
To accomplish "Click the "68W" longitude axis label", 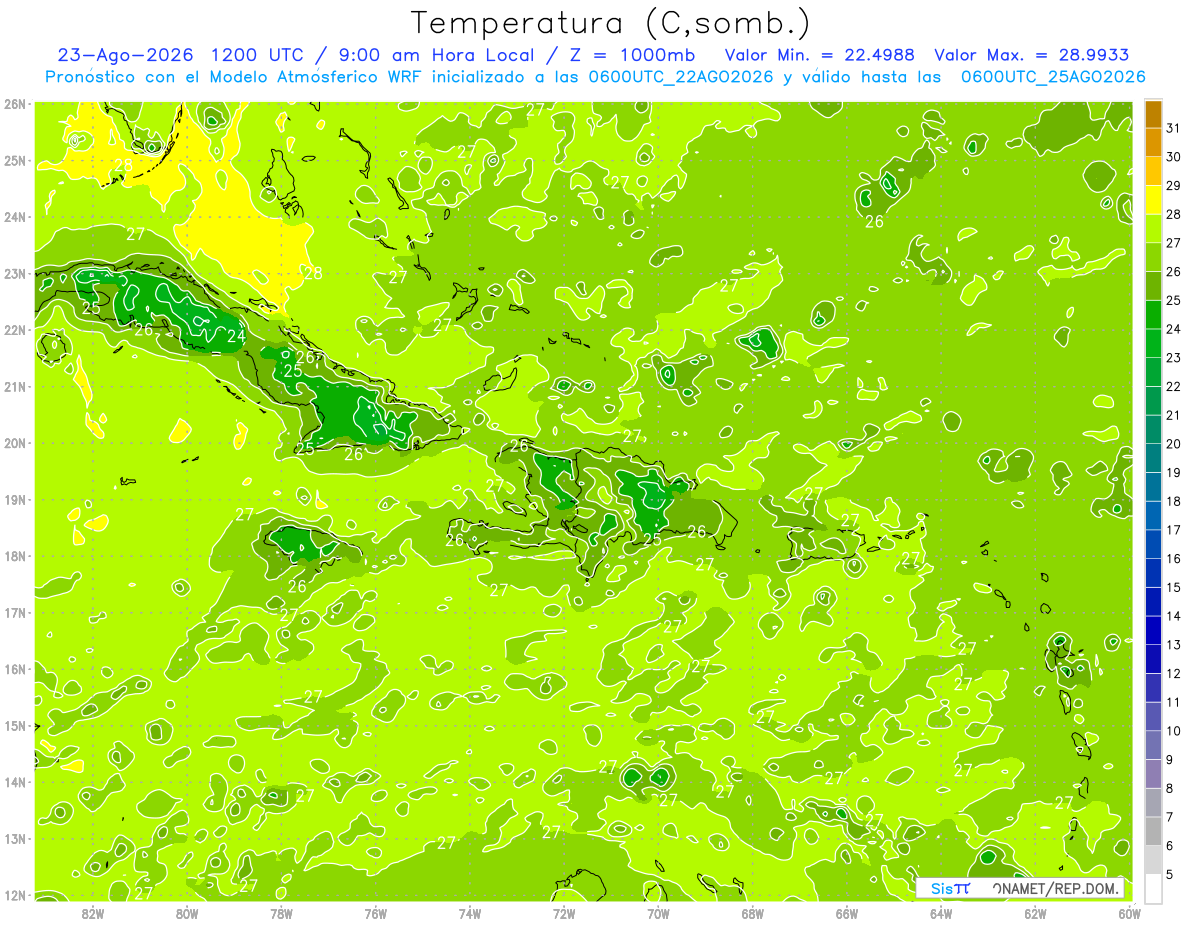I will pyautogui.click(x=752, y=913).
